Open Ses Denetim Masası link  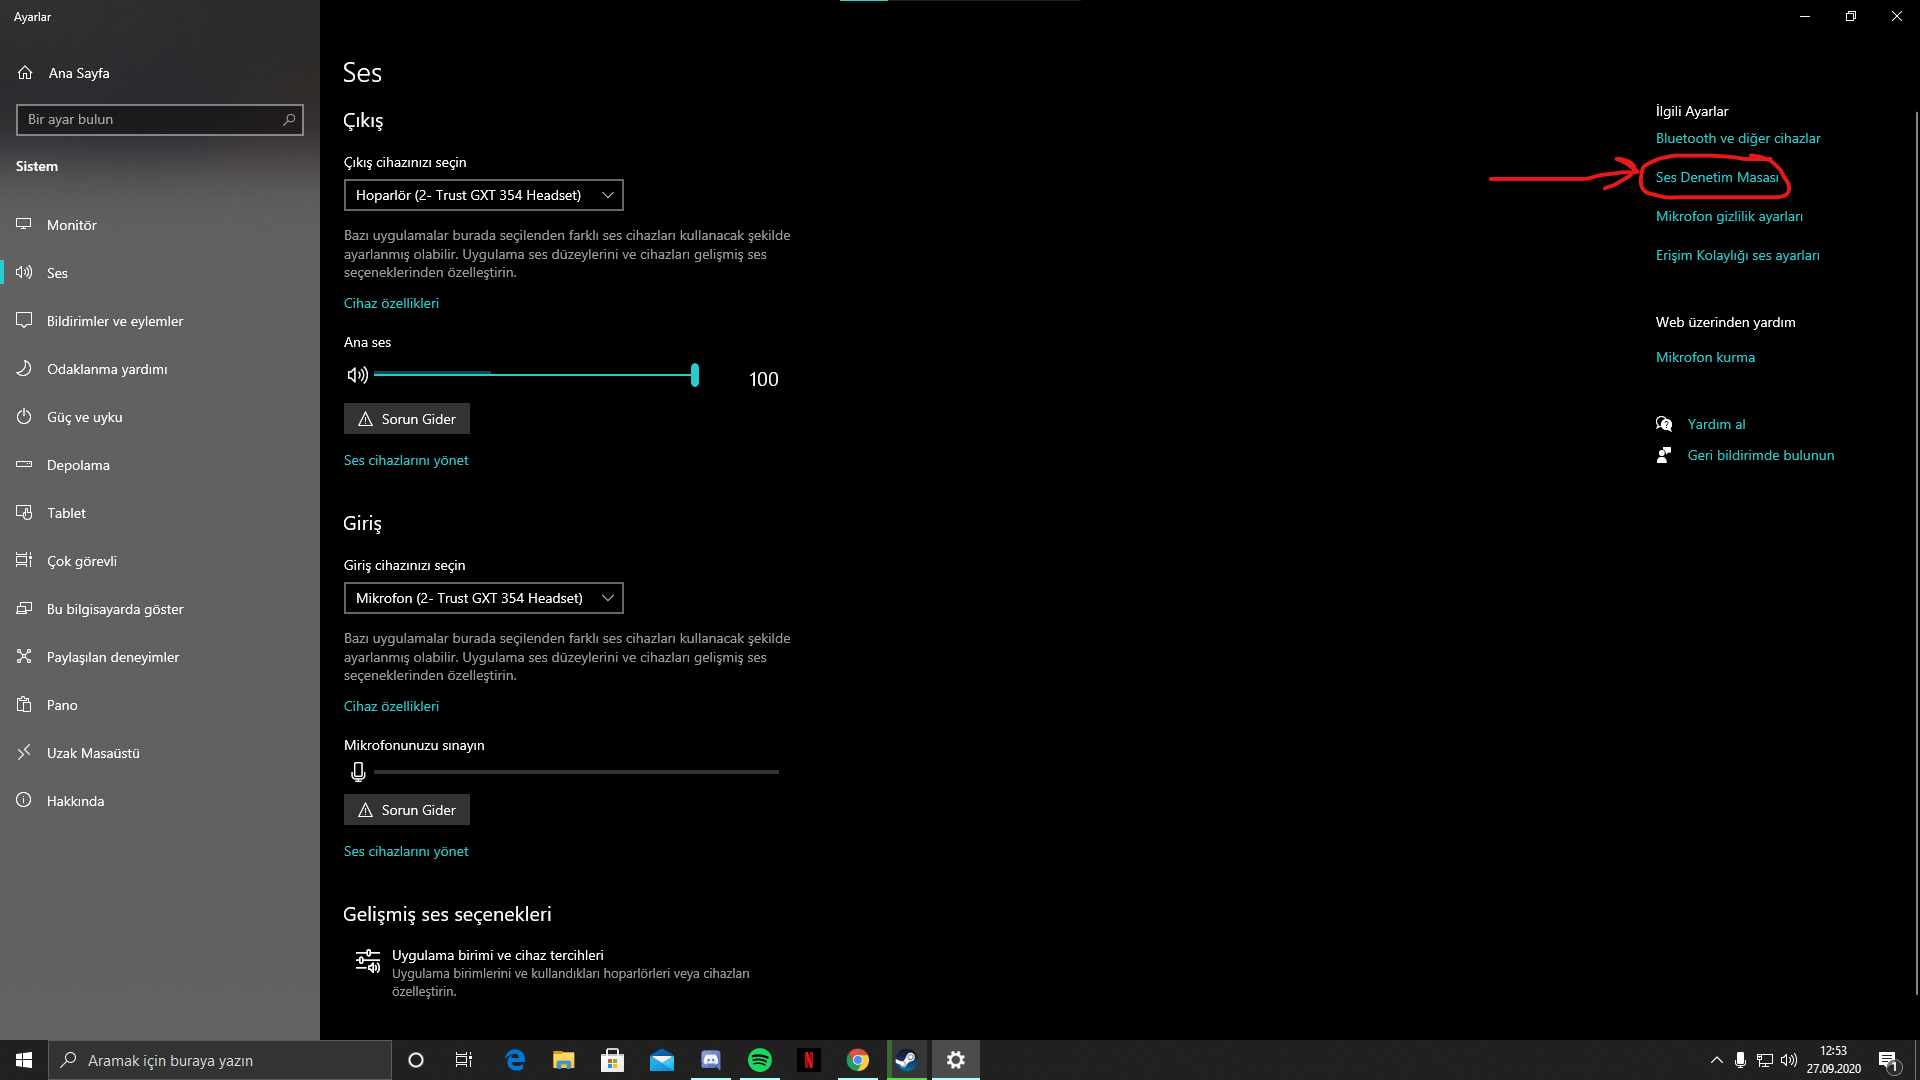[1716, 177]
